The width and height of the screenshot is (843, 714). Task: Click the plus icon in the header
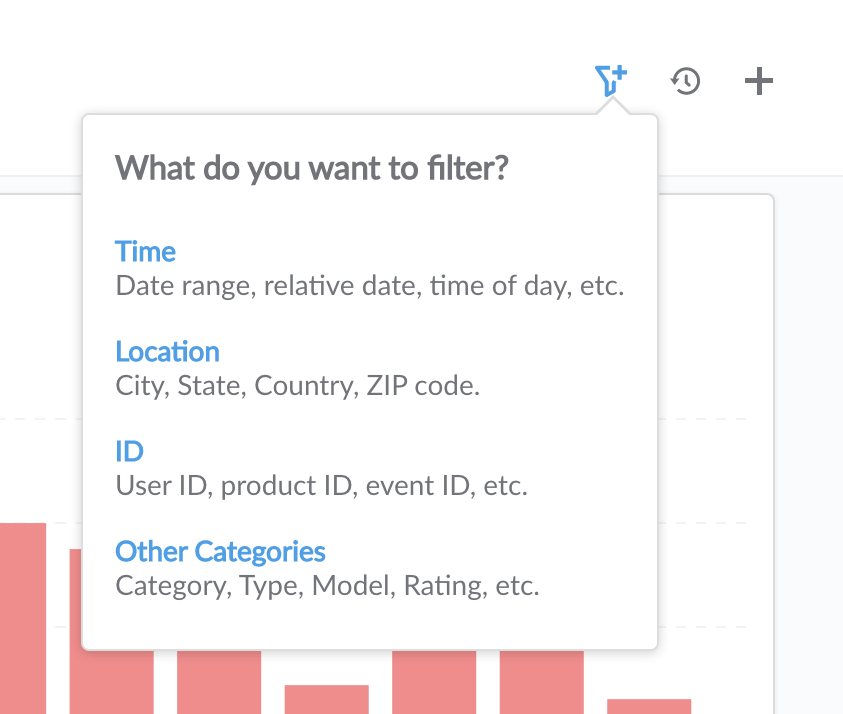[x=759, y=81]
